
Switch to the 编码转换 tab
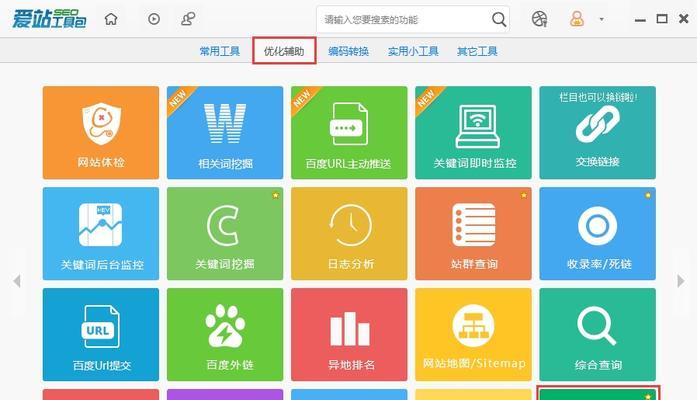coord(348,52)
